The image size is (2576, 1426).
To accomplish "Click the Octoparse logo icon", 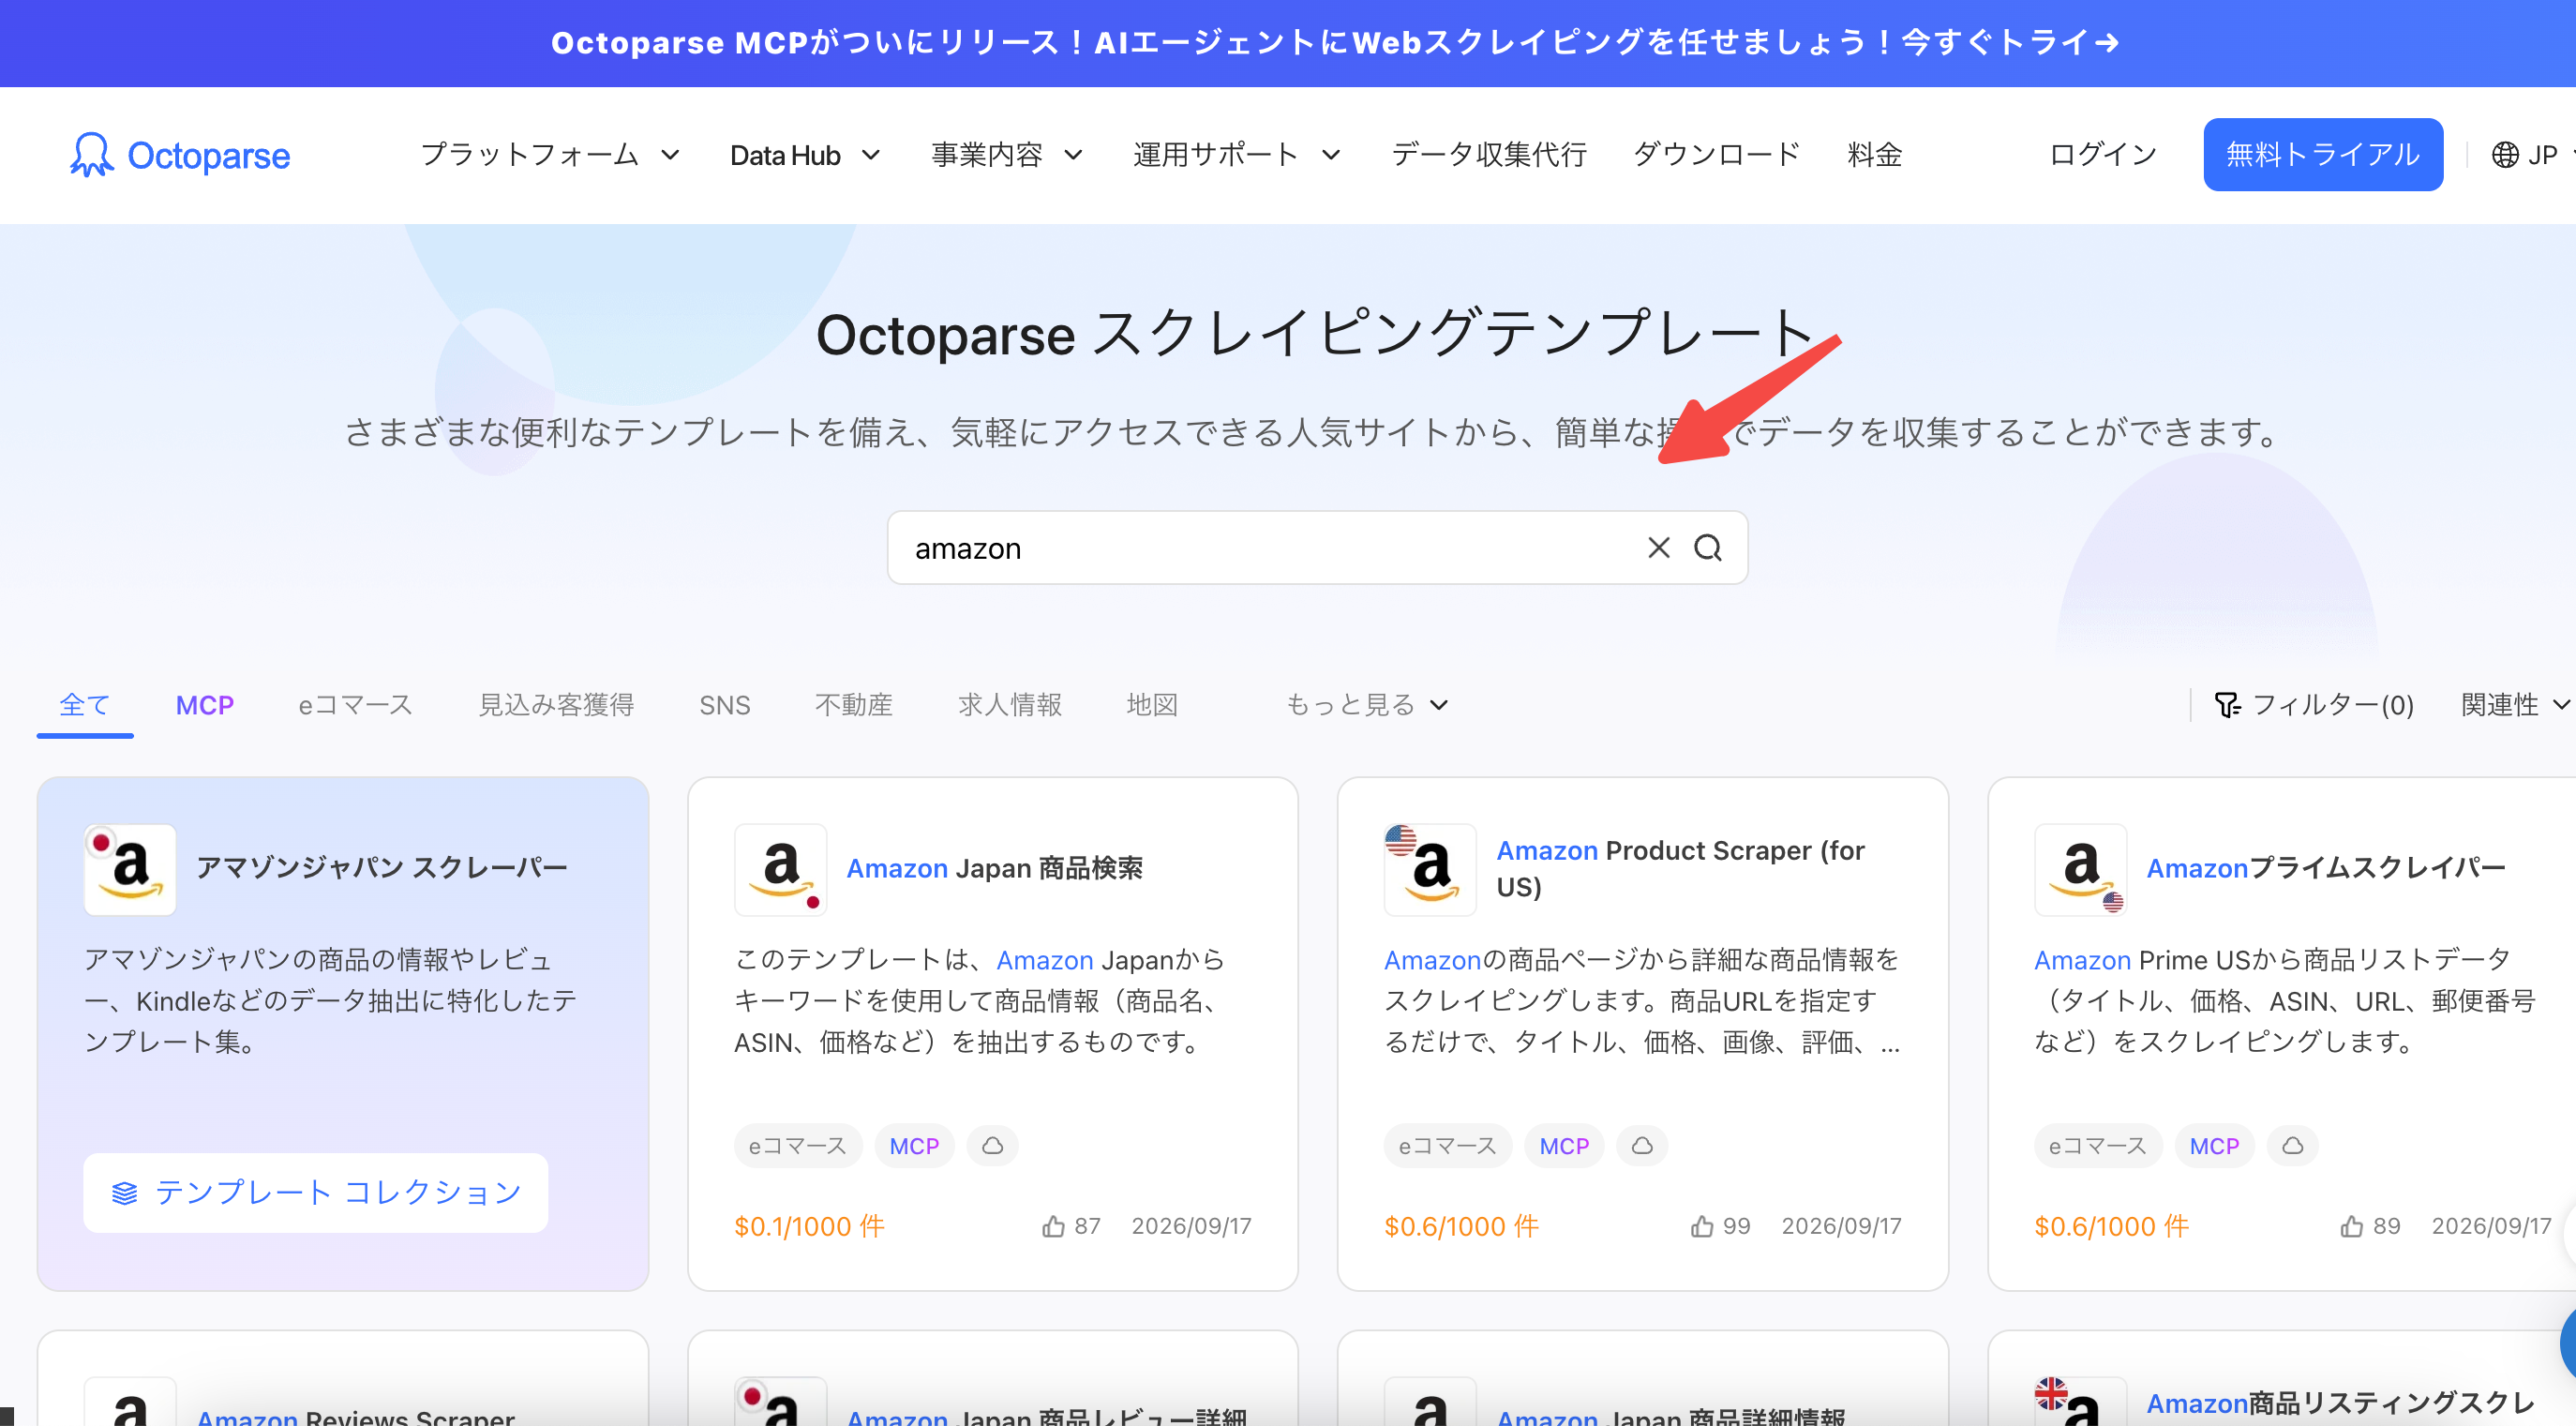I will click(x=91, y=154).
